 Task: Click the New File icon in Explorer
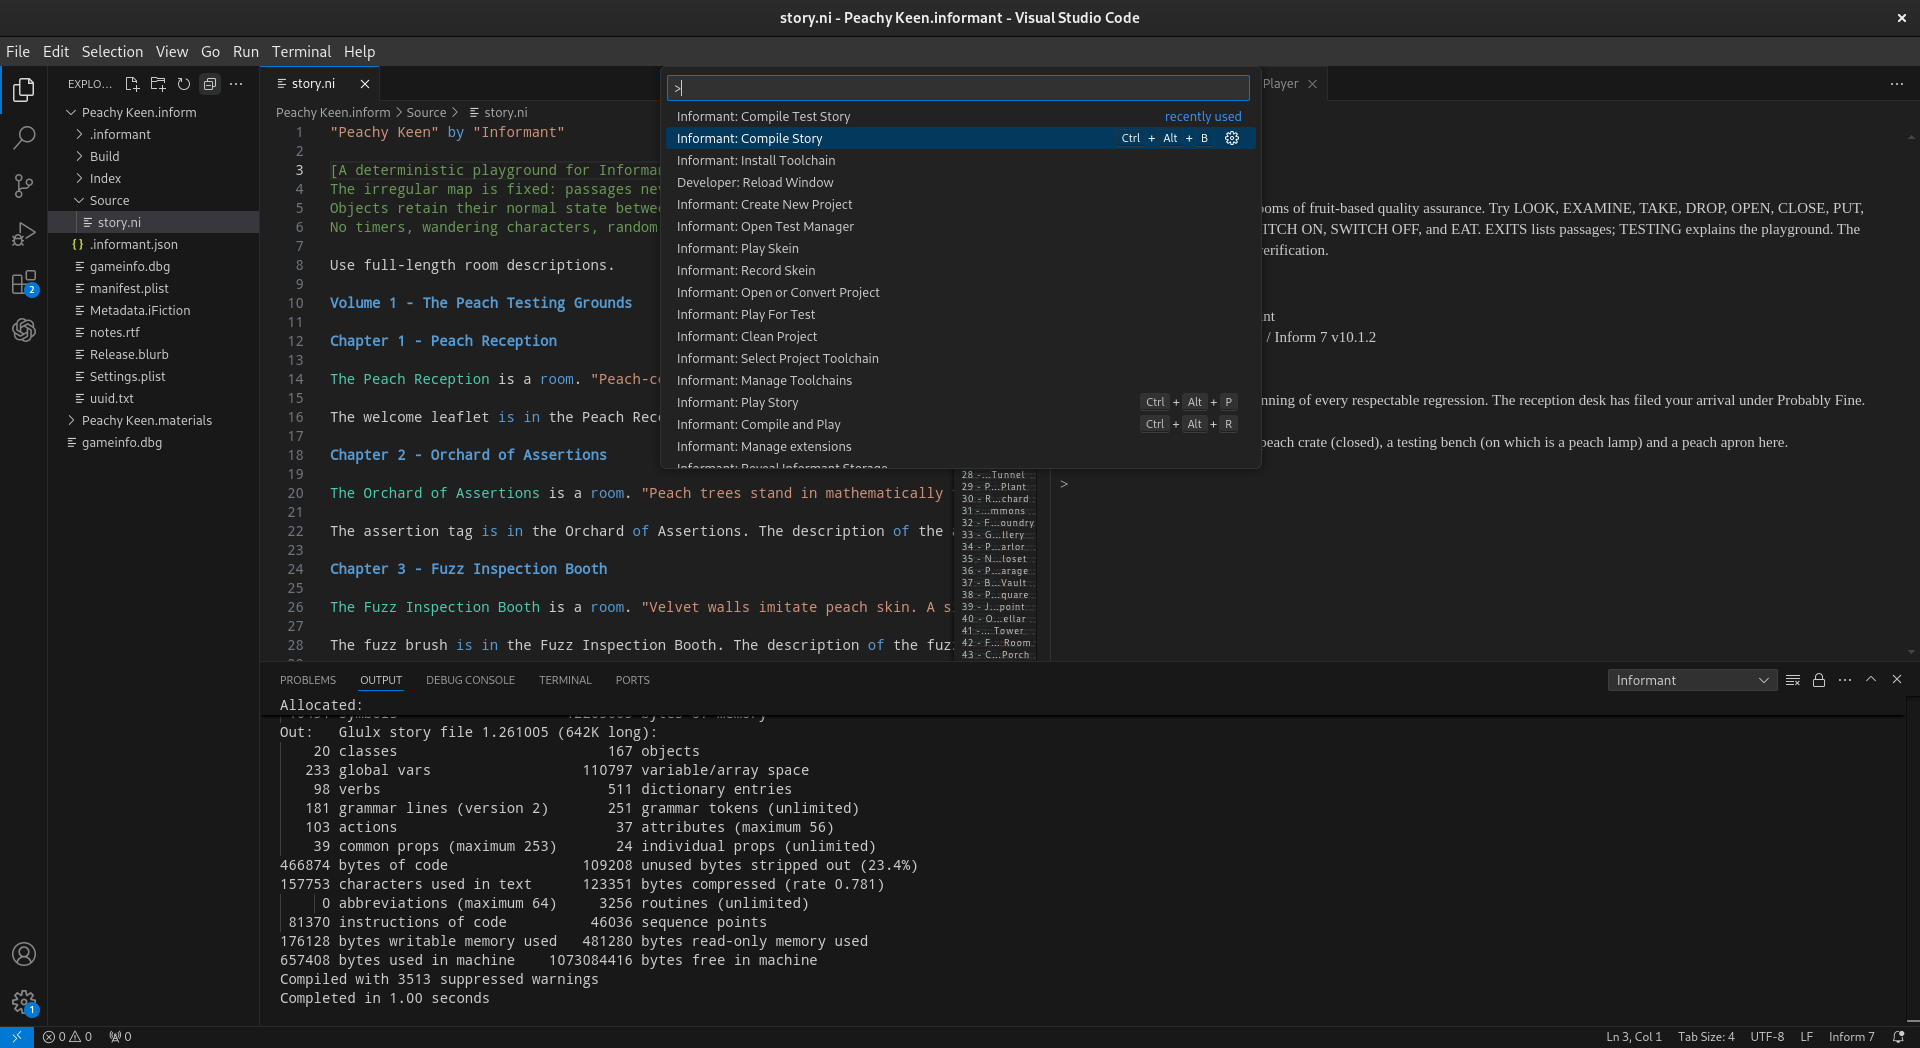pos(132,84)
